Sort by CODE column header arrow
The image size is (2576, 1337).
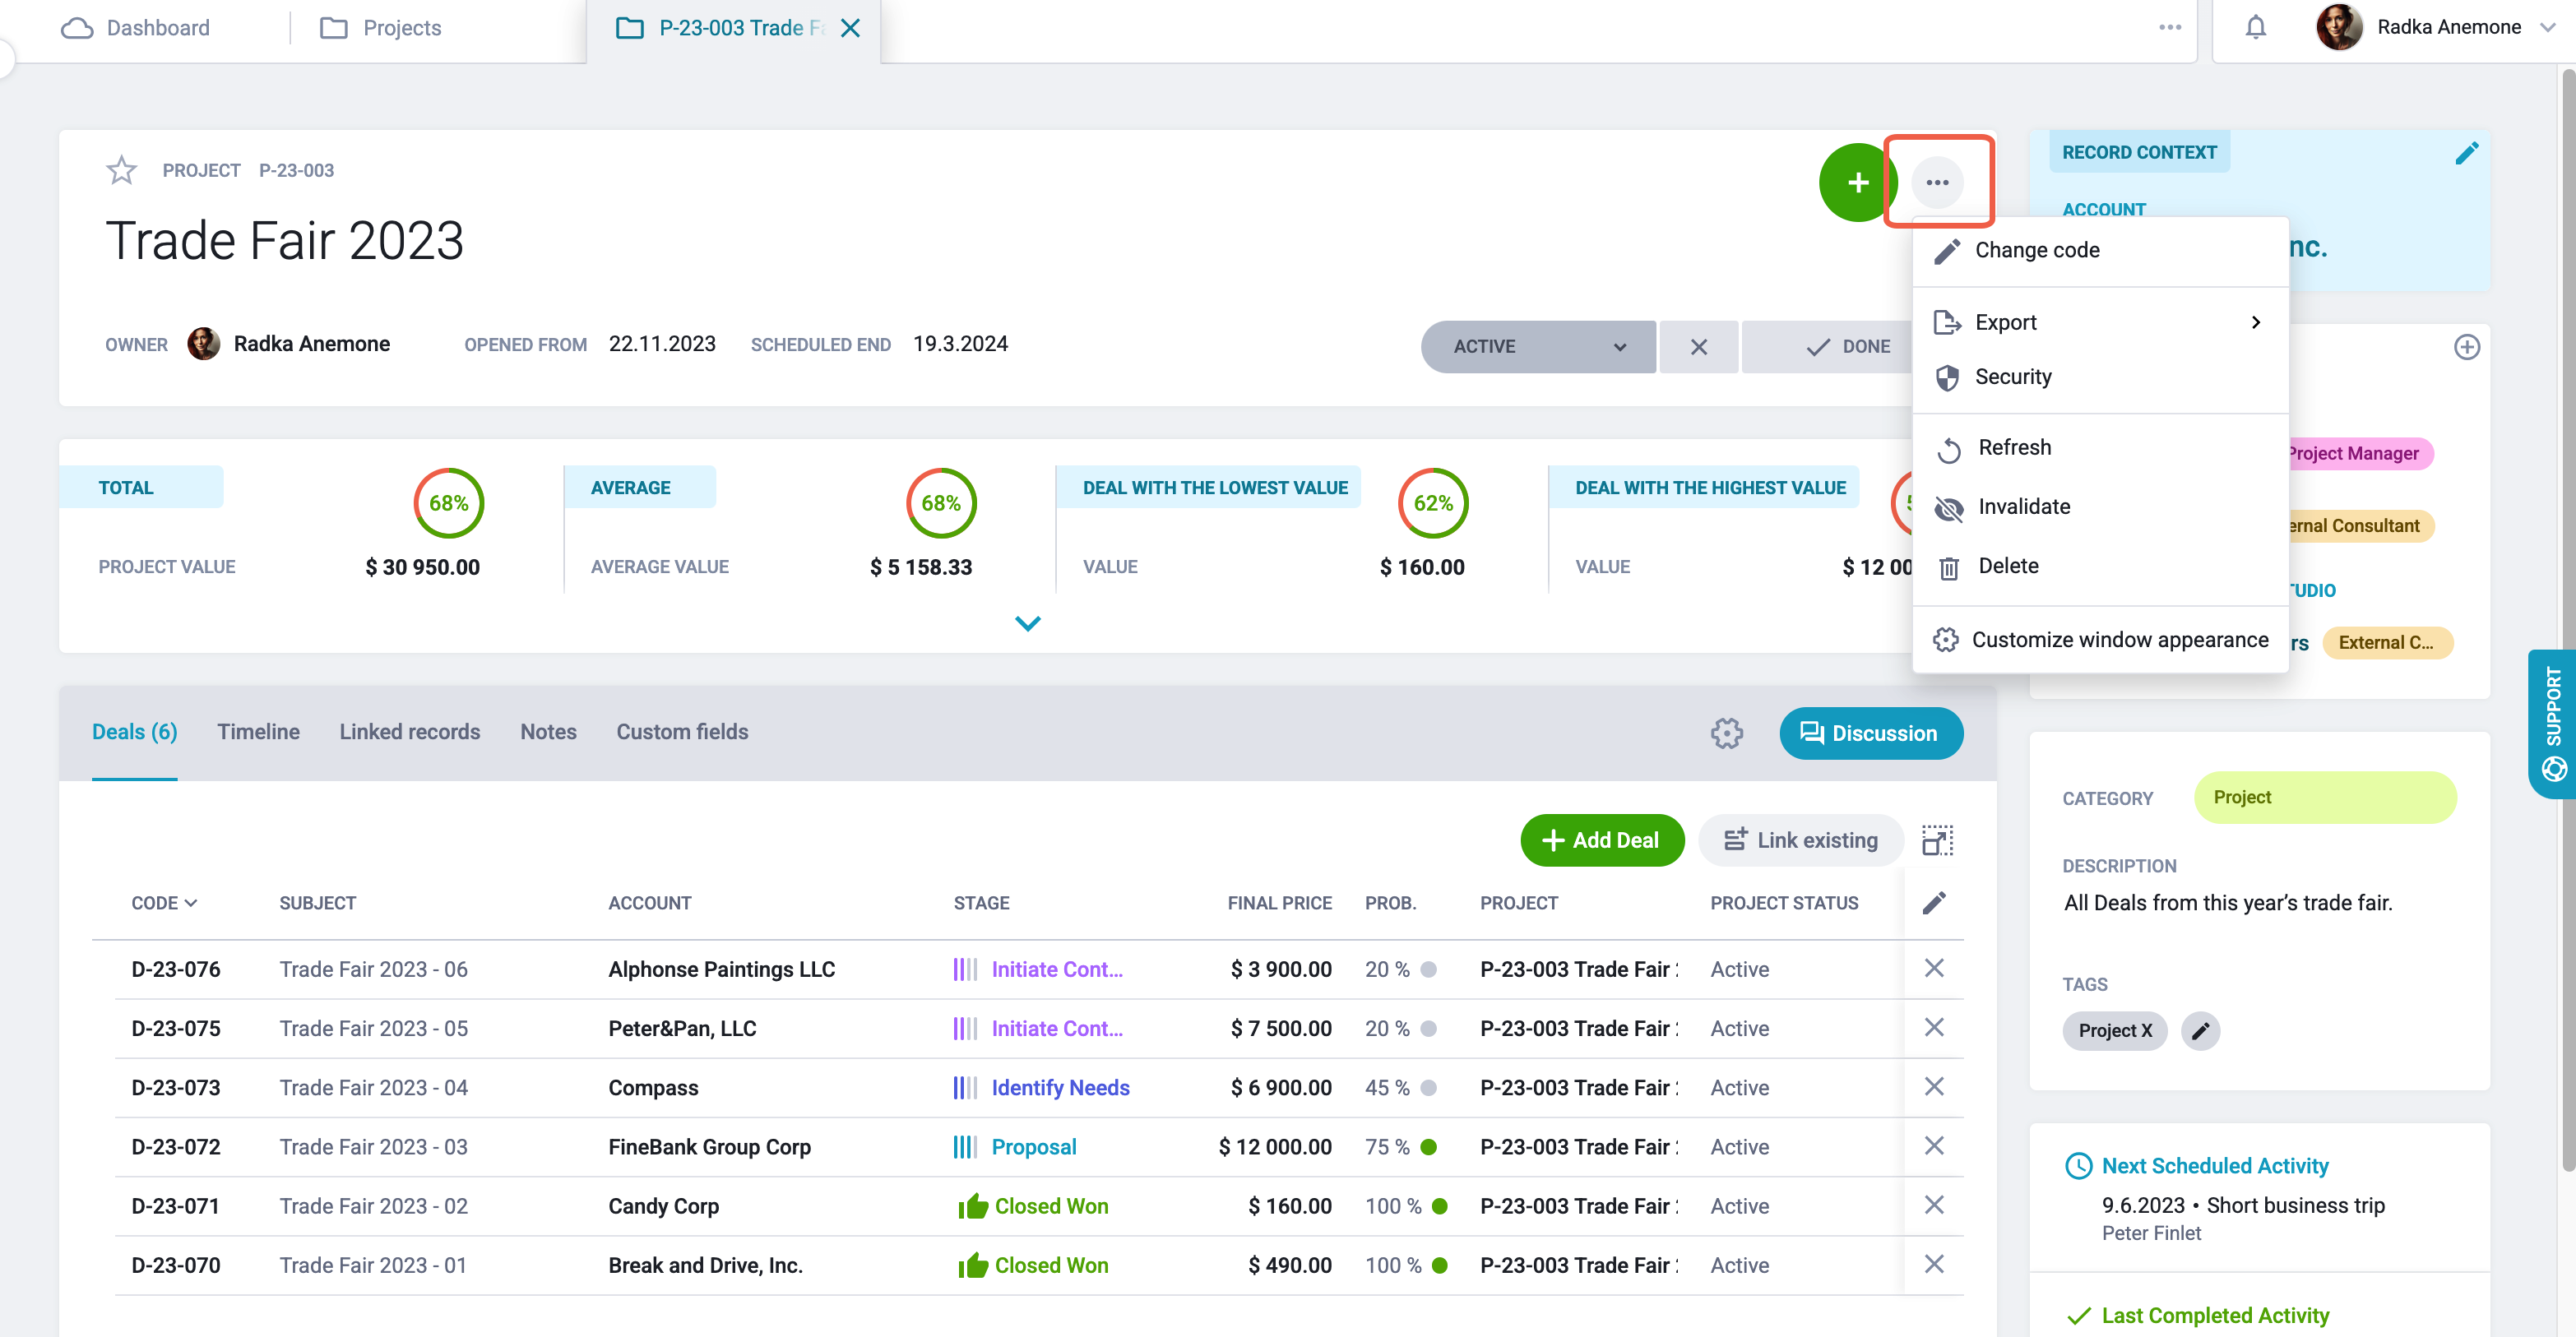point(190,903)
